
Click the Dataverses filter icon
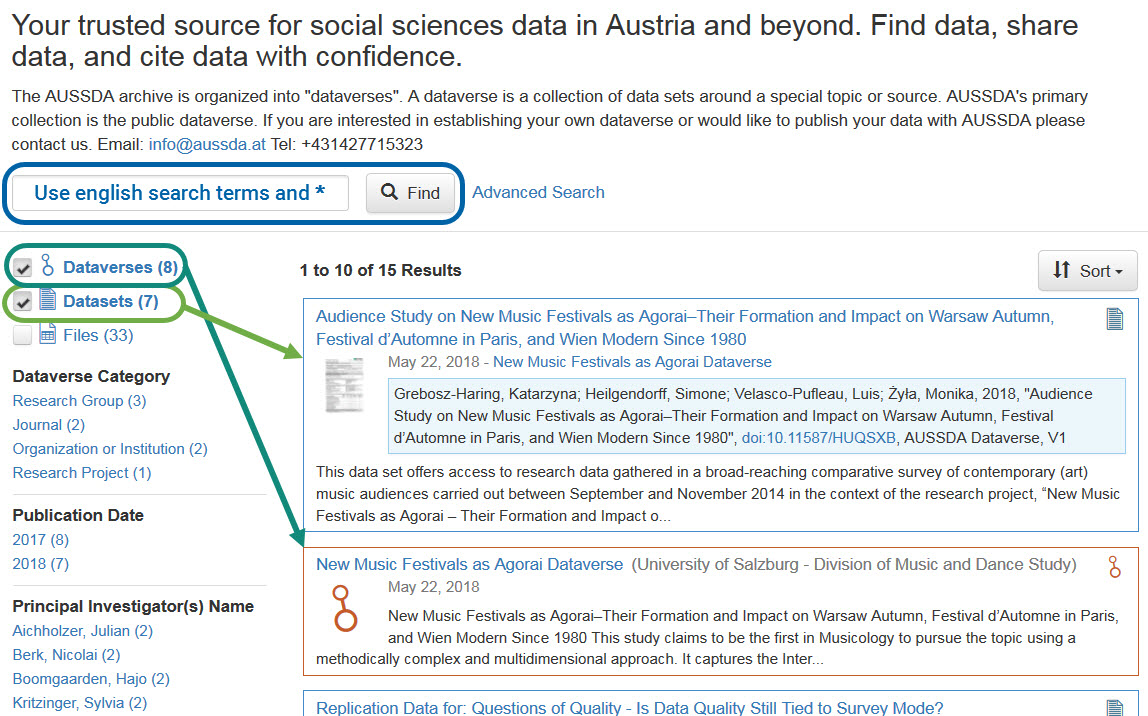48,266
